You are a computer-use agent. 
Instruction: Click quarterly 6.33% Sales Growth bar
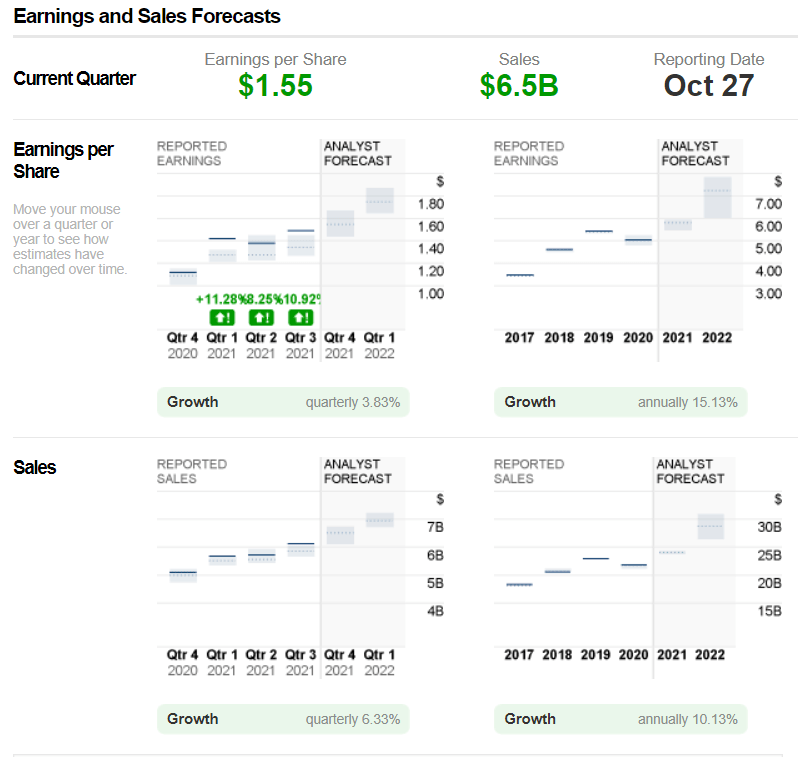click(x=283, y=719)
